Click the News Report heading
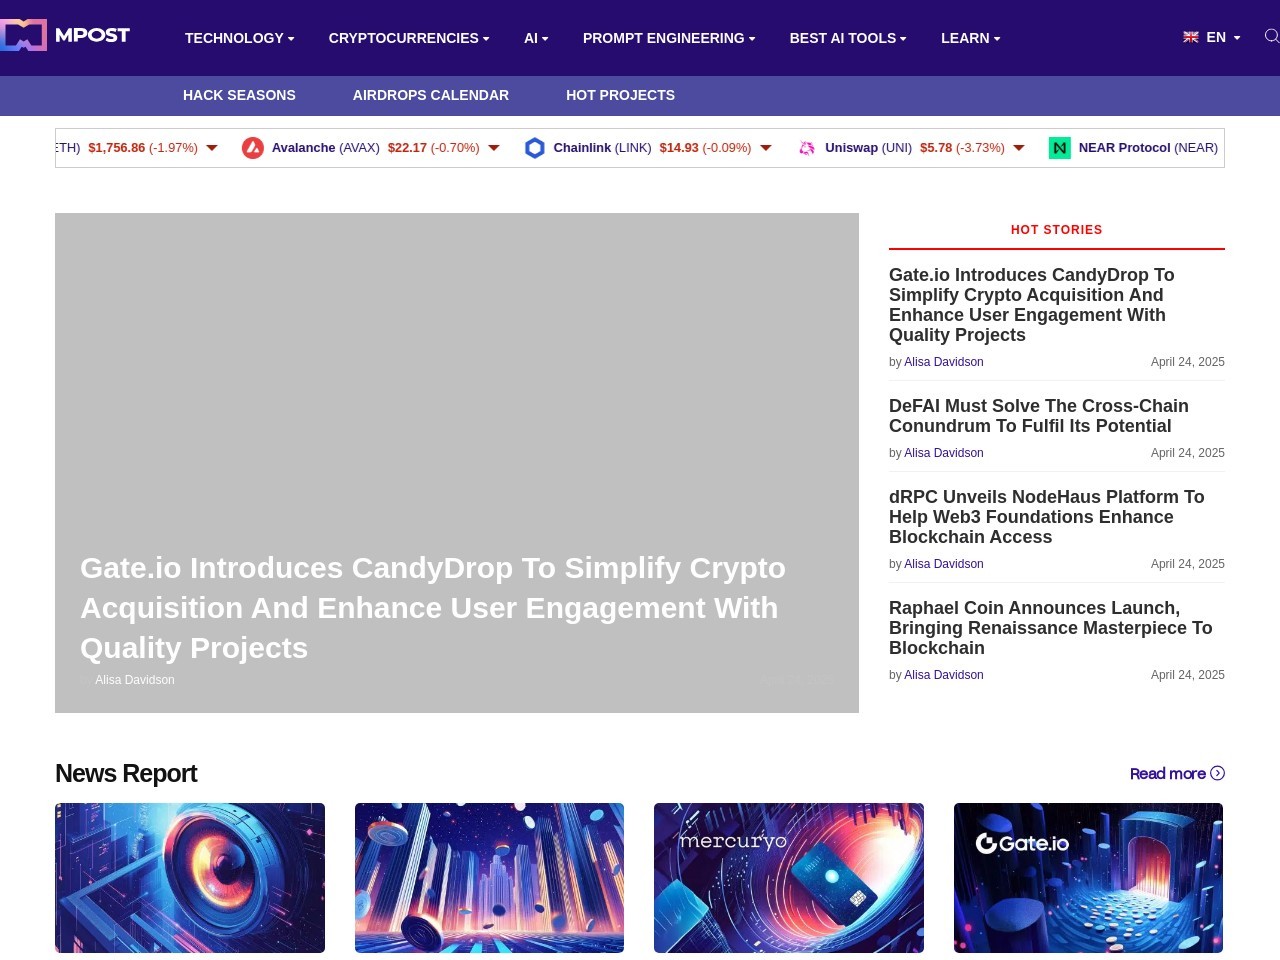This screenshot has height=960, width=1280. point(126,773)
